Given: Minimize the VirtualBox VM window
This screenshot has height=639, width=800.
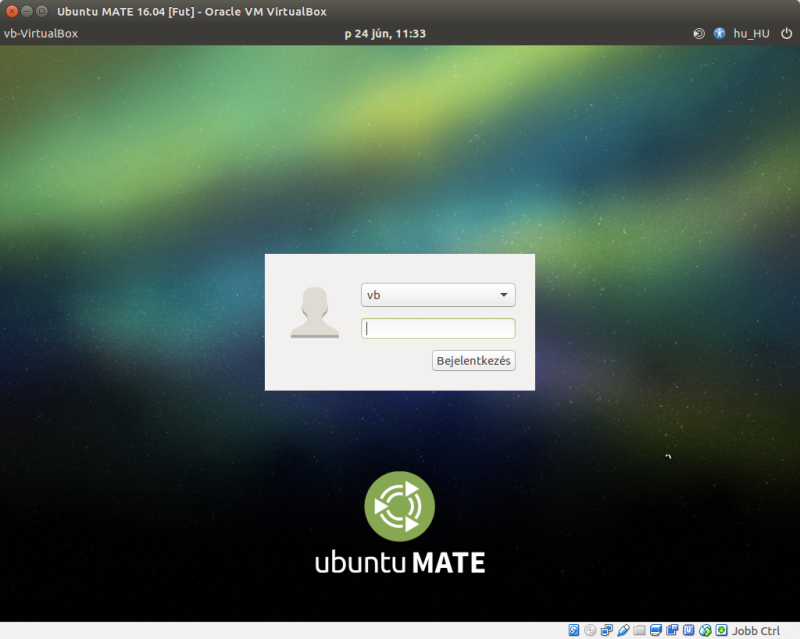Looking at the screenshot, I should point(27,11).
